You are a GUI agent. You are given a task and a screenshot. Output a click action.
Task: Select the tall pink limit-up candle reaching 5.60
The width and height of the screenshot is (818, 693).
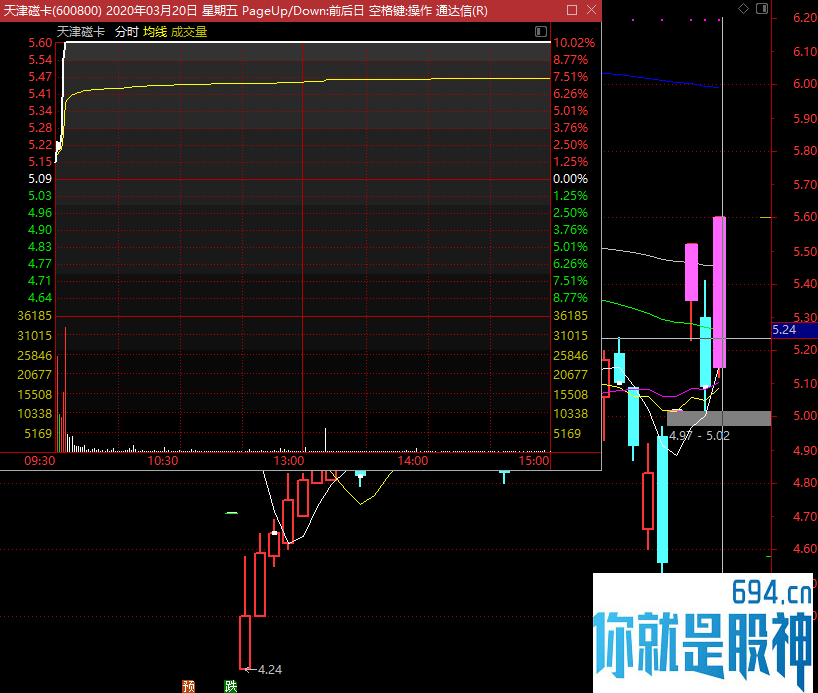[x=719, y=292]
